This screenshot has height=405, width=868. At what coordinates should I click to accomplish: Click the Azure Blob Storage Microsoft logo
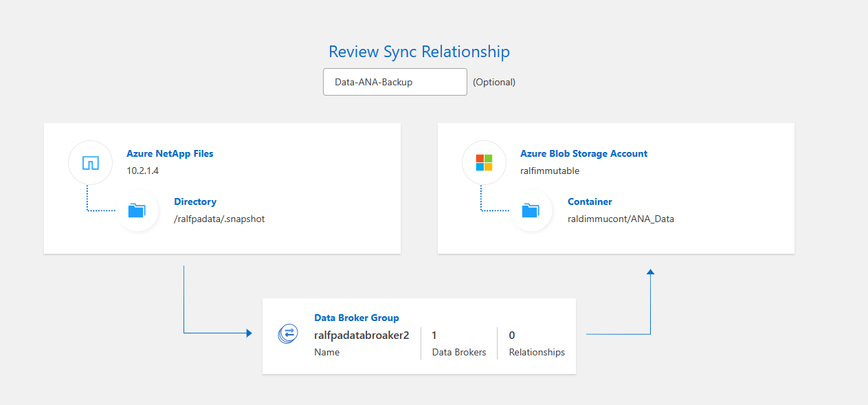click(x=483, y=162)
